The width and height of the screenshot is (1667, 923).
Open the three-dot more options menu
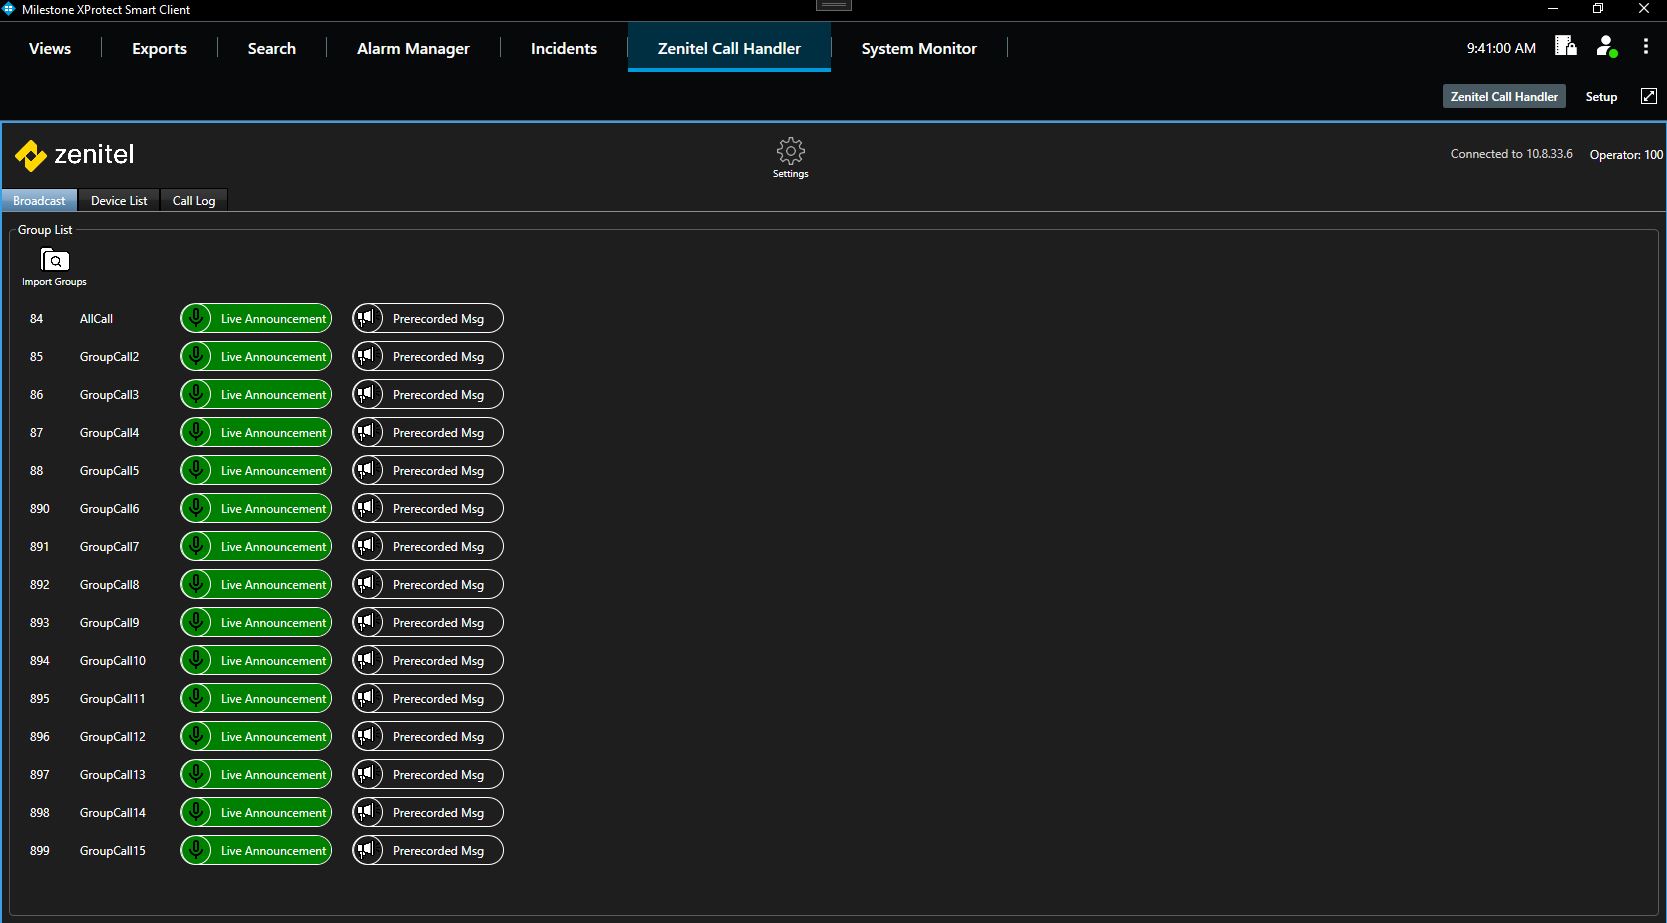(x=1645, y=47)
